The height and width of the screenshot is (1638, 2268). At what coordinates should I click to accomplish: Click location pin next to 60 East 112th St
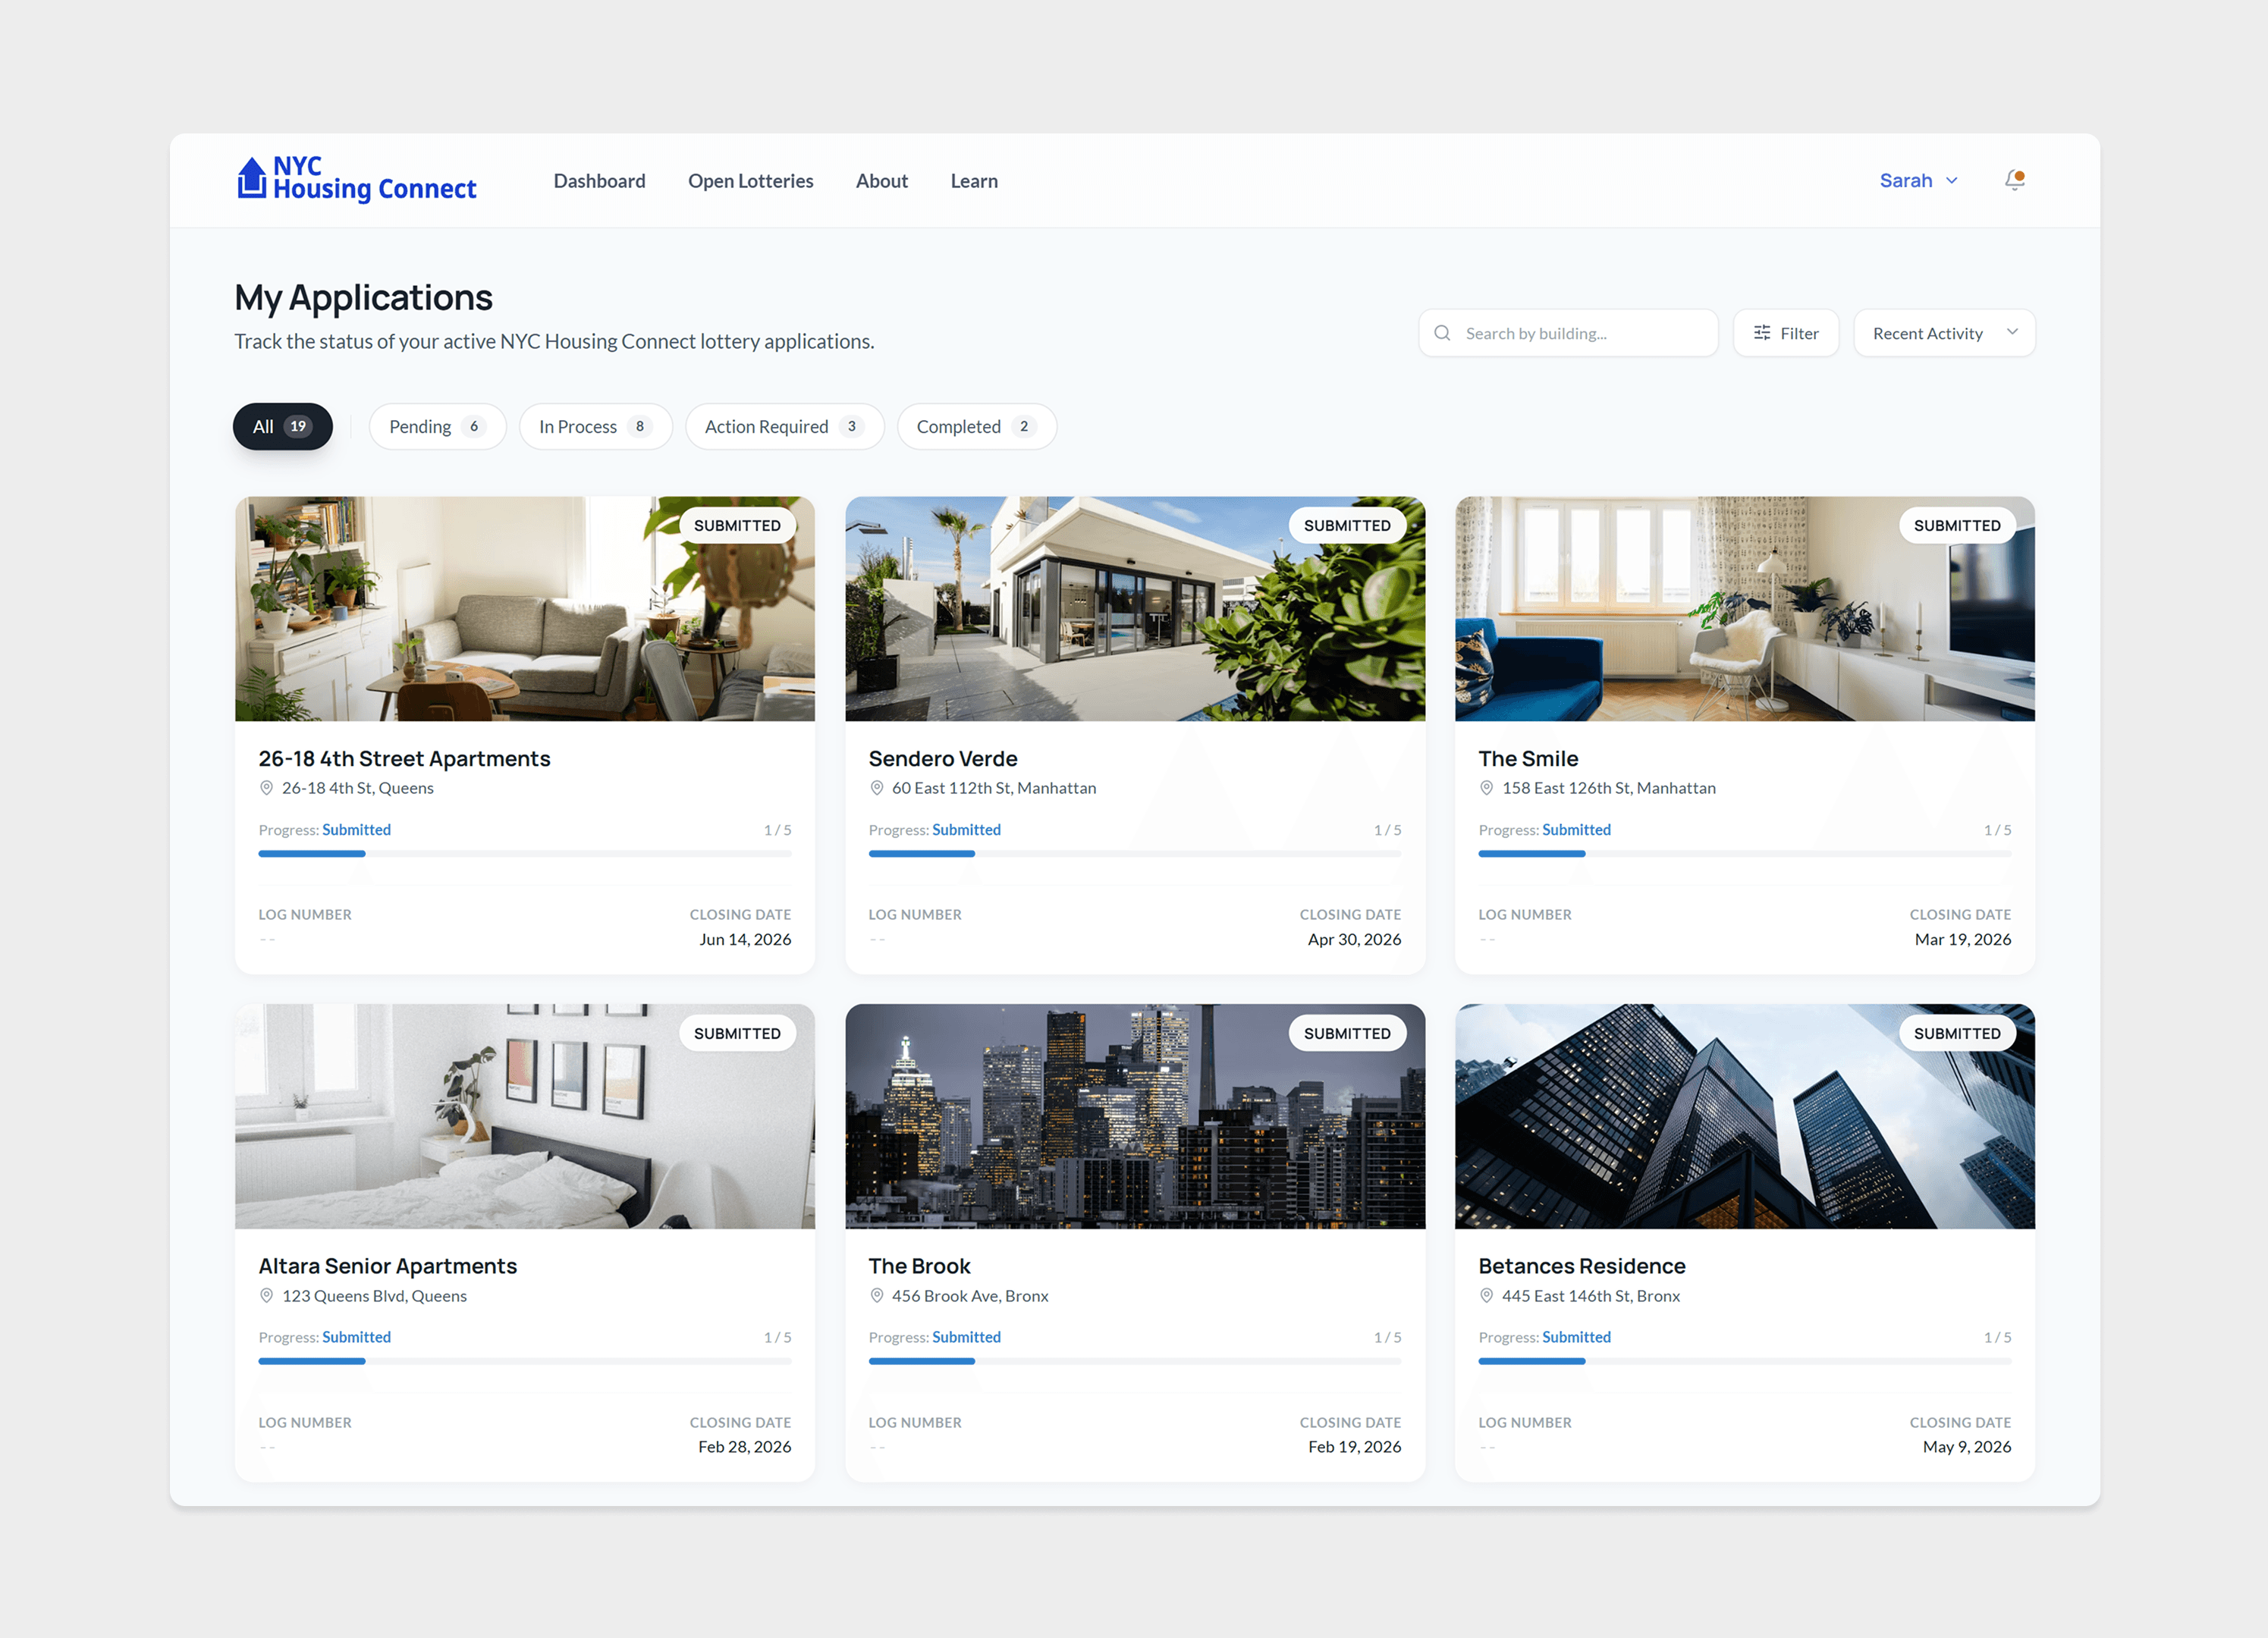coord(877,788)
